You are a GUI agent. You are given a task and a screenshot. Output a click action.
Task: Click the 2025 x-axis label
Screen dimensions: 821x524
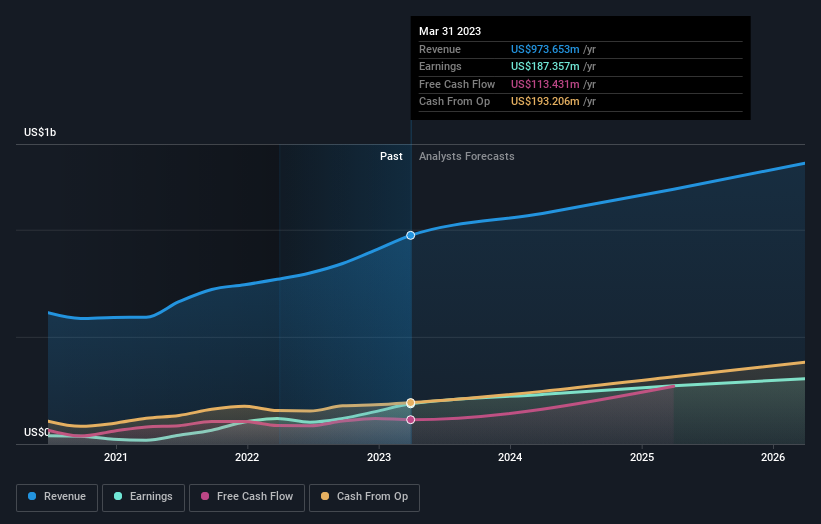(642, 457)
